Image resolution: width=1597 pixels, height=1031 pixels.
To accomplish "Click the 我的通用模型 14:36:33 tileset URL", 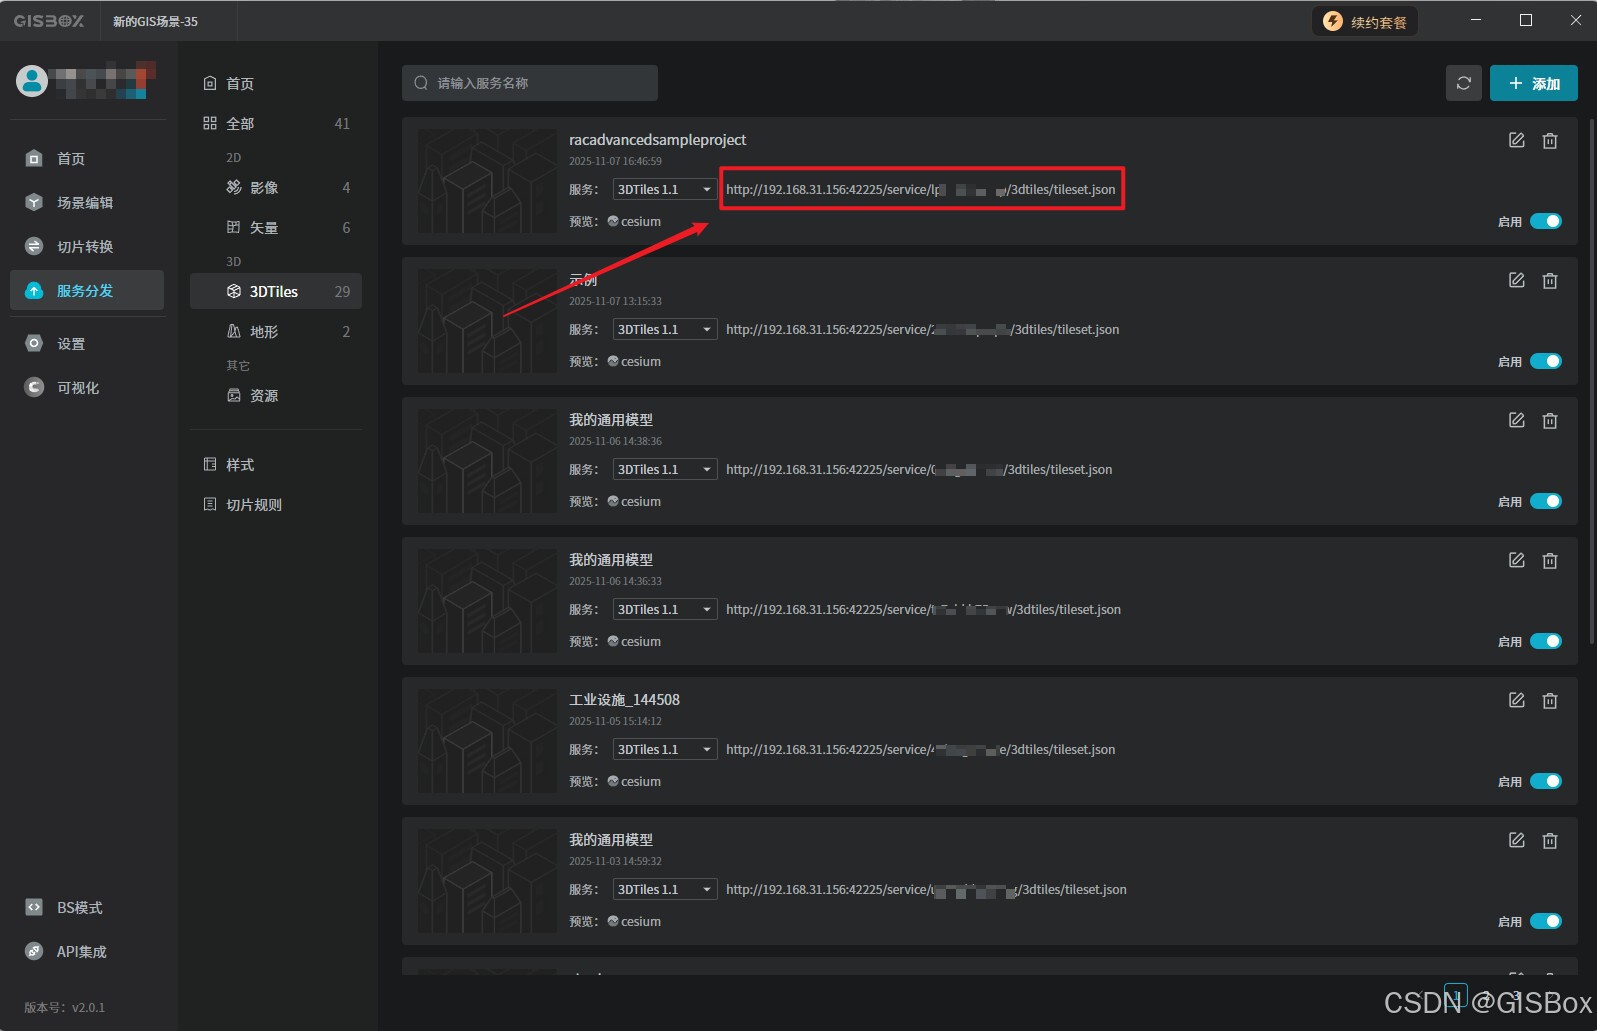I will pos(924,609).
